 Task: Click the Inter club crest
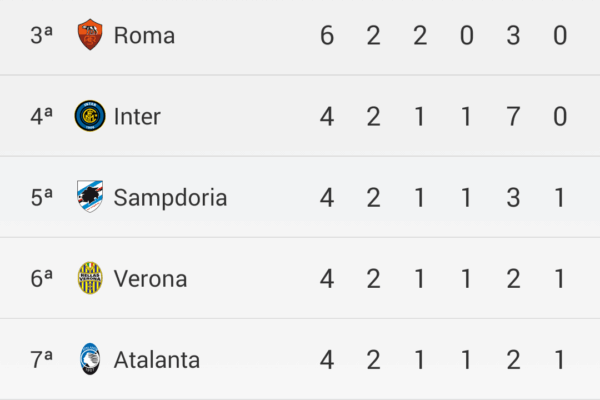tap(90, 116)
